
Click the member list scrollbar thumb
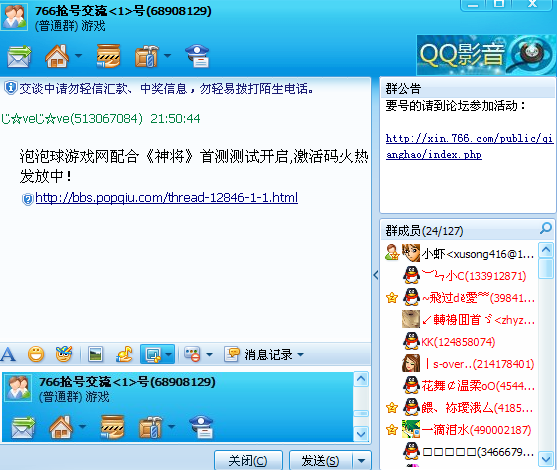546,269
